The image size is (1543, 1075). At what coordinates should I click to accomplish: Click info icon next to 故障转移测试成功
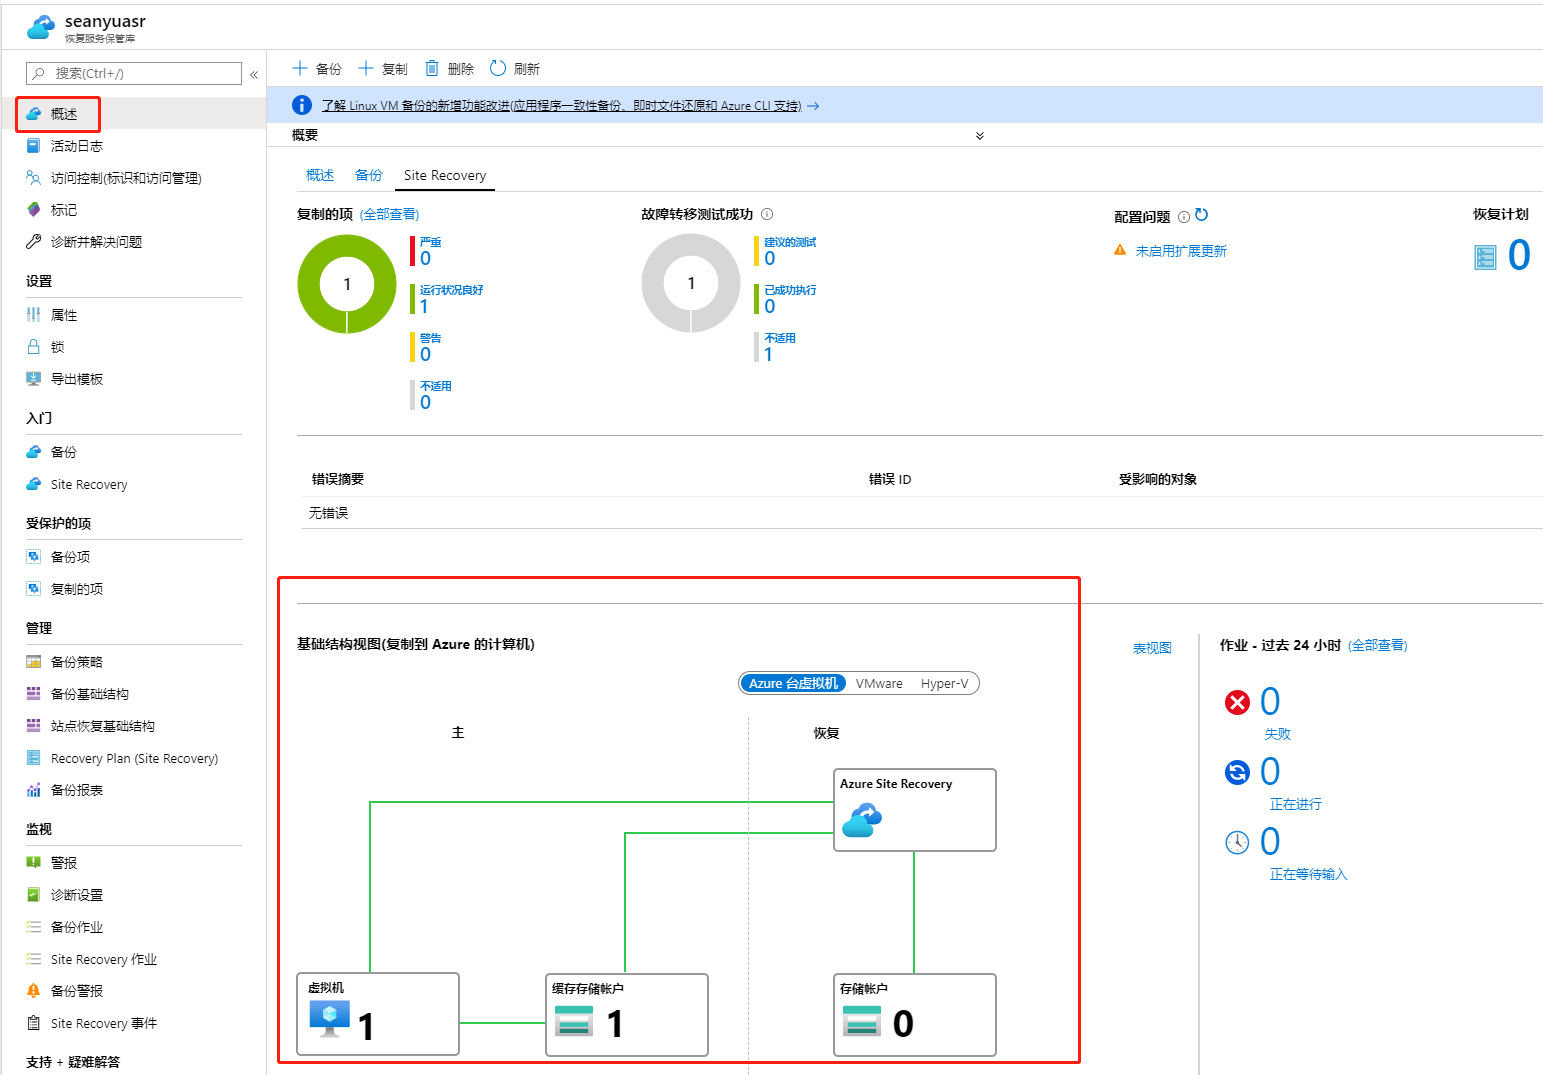[x=767, y=214]
